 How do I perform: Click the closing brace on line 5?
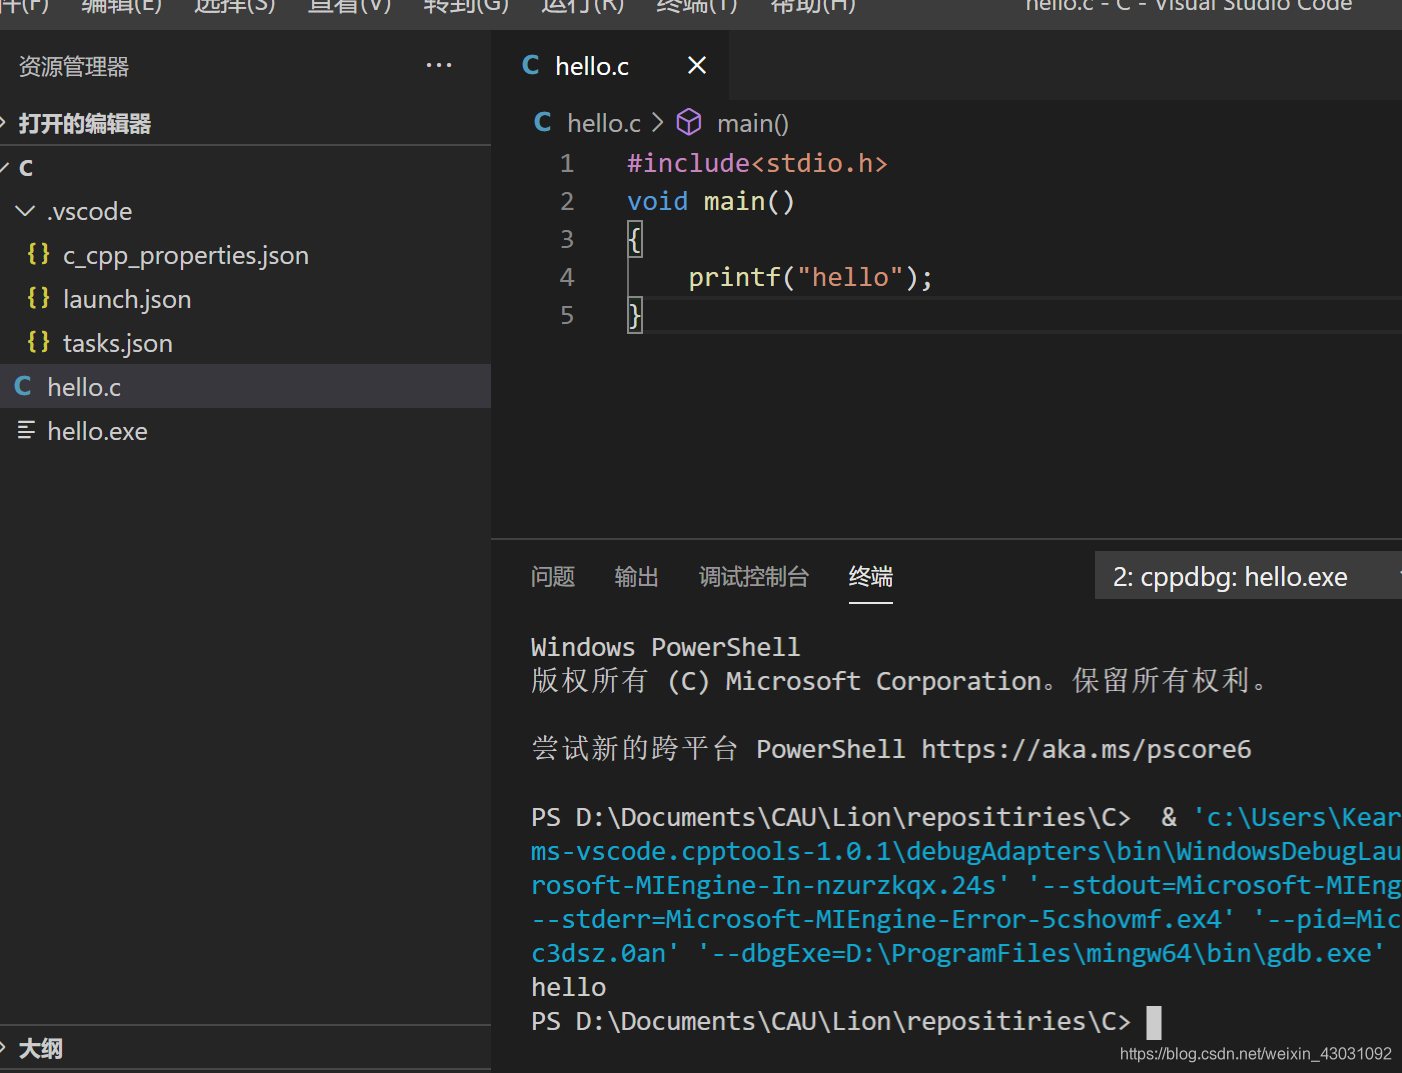tap(634, 315)
